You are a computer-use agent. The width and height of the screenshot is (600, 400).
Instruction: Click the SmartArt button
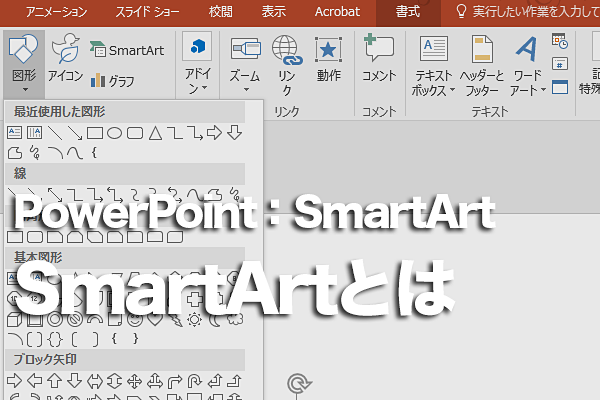[127, 50]
